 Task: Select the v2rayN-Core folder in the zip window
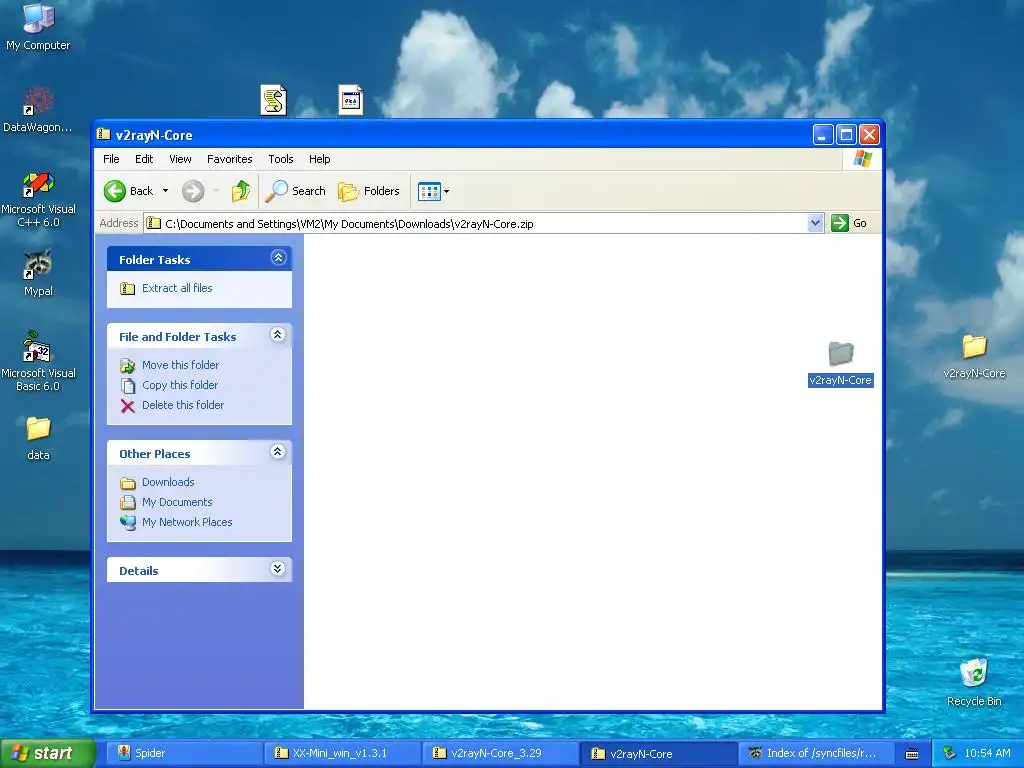(x=841, y=363)
